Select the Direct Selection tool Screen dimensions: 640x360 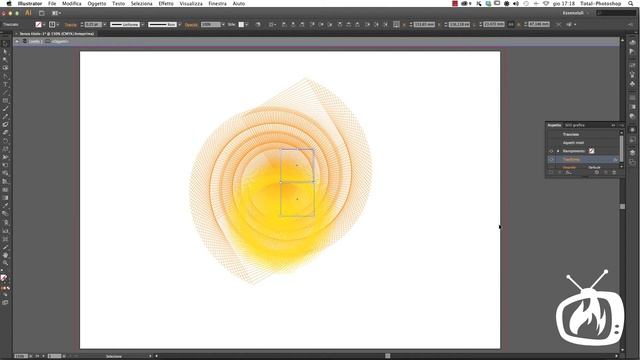(x=5, y=52)
